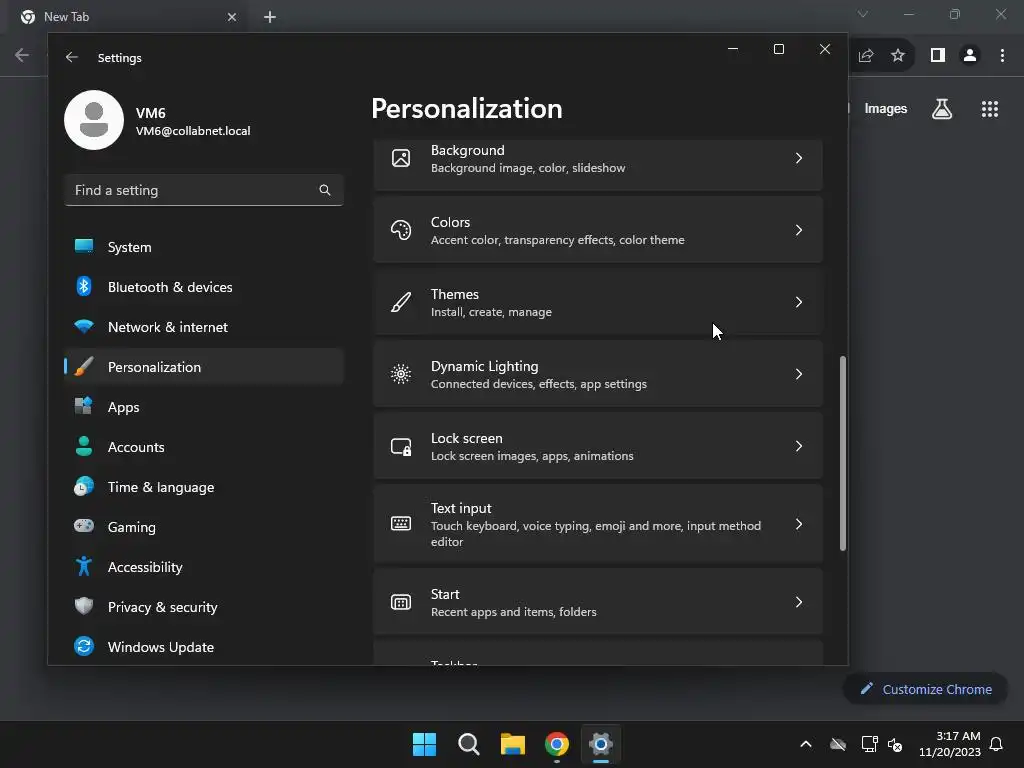Expand Background settings chevron
The height and width of the screenshot is (768, 1024).
pos(799,158)
